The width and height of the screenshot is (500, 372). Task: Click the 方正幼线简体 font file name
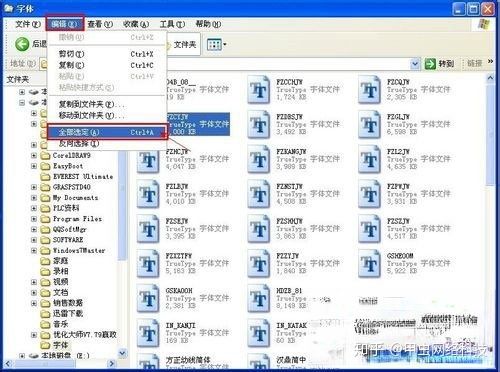pos(188,360)
